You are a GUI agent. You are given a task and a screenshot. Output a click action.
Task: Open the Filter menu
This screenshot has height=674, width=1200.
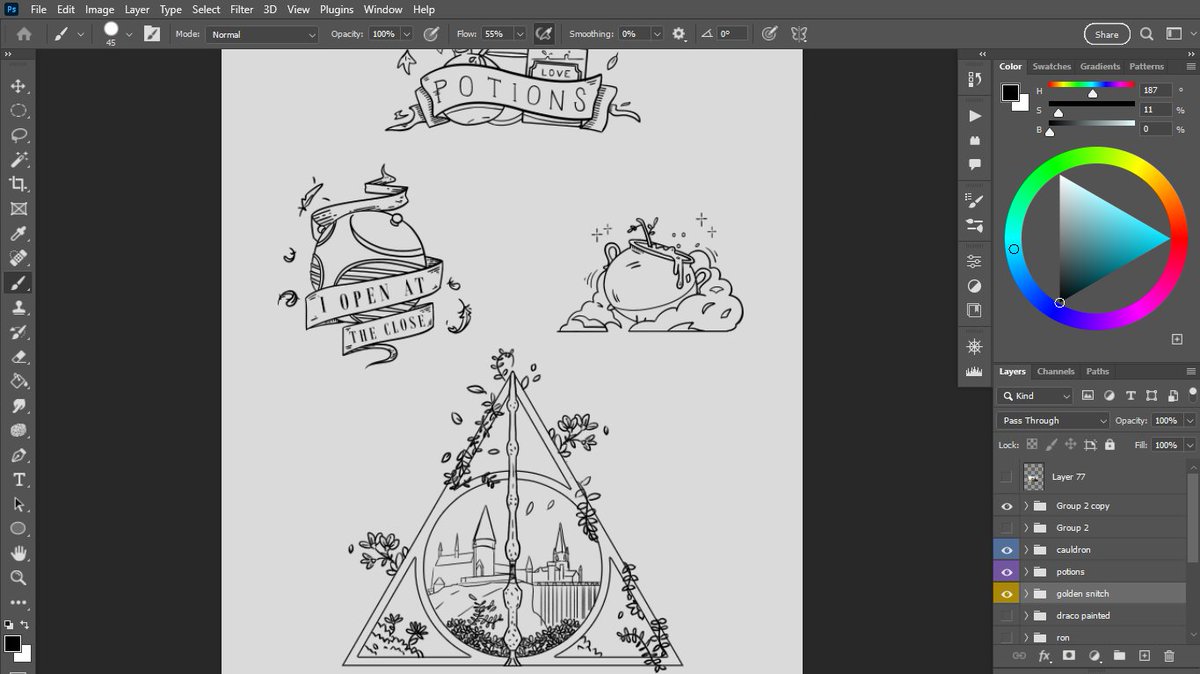pyautogui.click(x=242, y=9)
